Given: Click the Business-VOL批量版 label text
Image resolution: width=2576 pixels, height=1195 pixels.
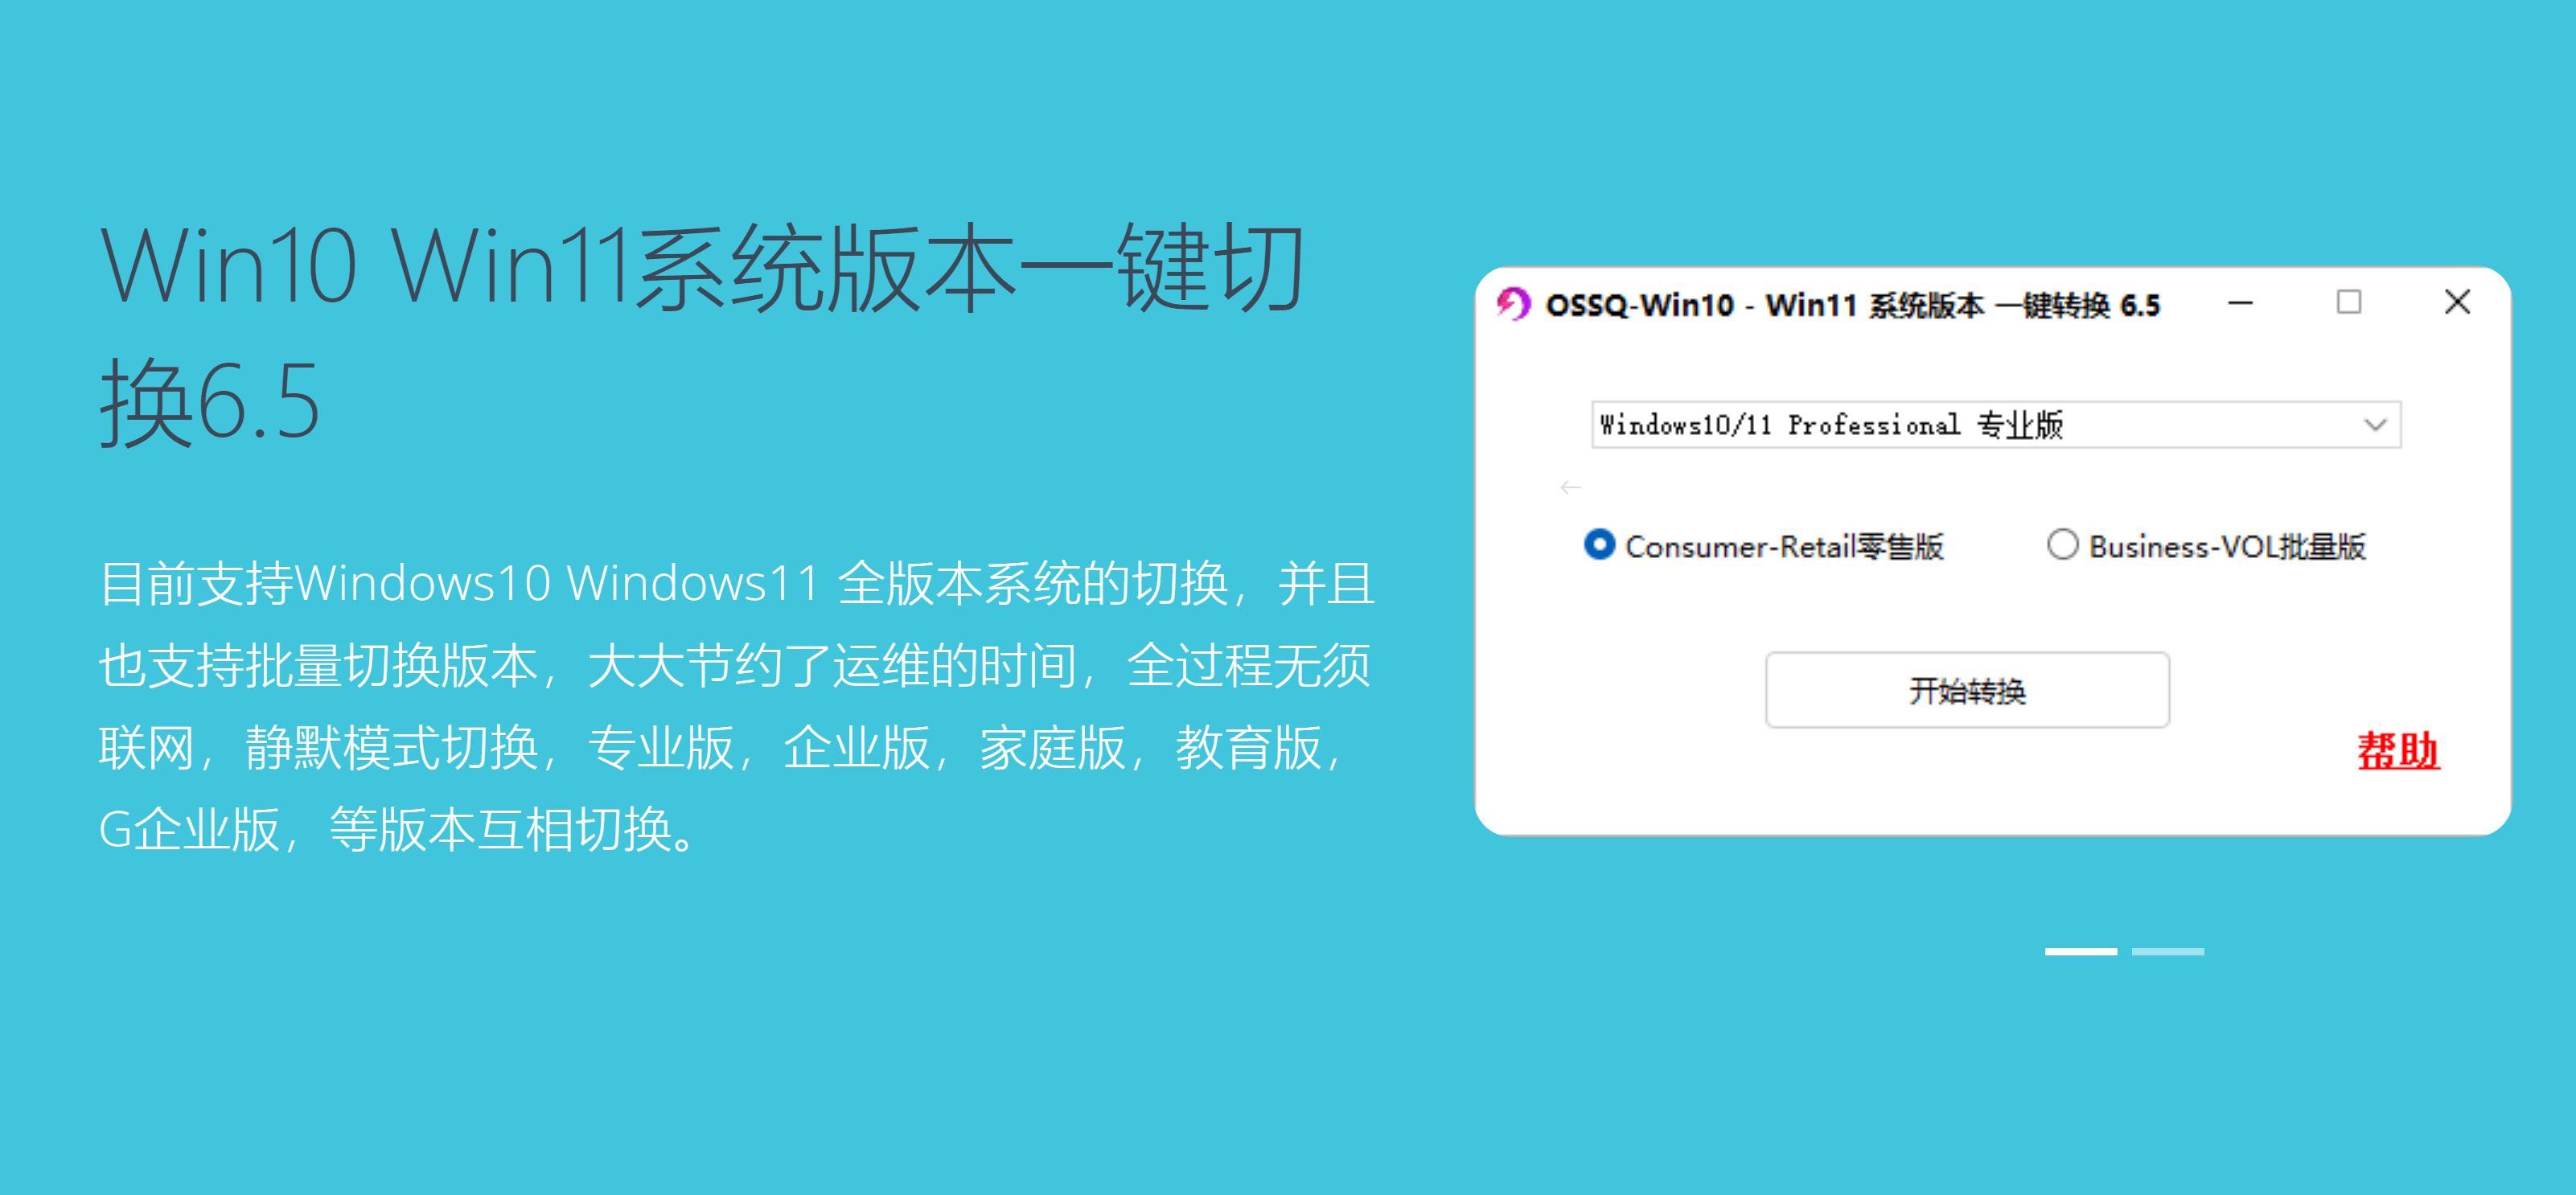Looking at the screenshot, I should tap(2227, 546).
